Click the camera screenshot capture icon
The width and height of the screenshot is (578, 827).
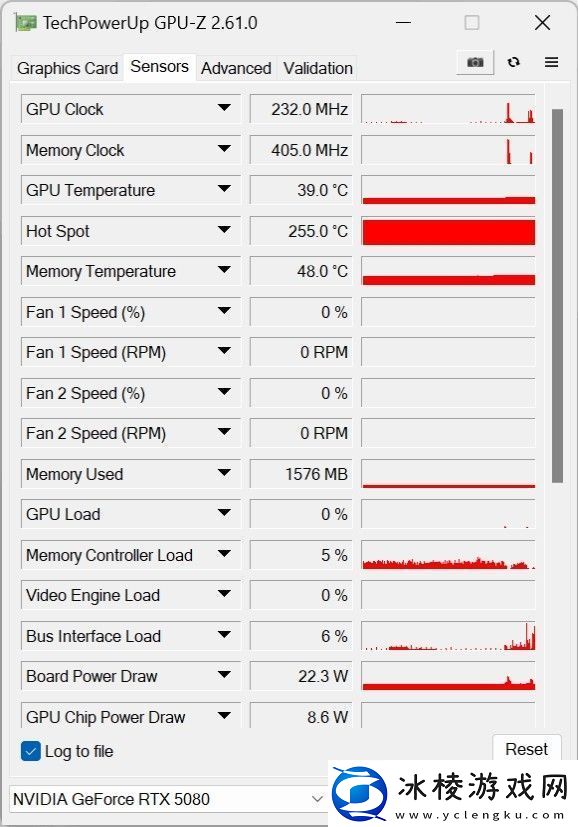[474, 62]
